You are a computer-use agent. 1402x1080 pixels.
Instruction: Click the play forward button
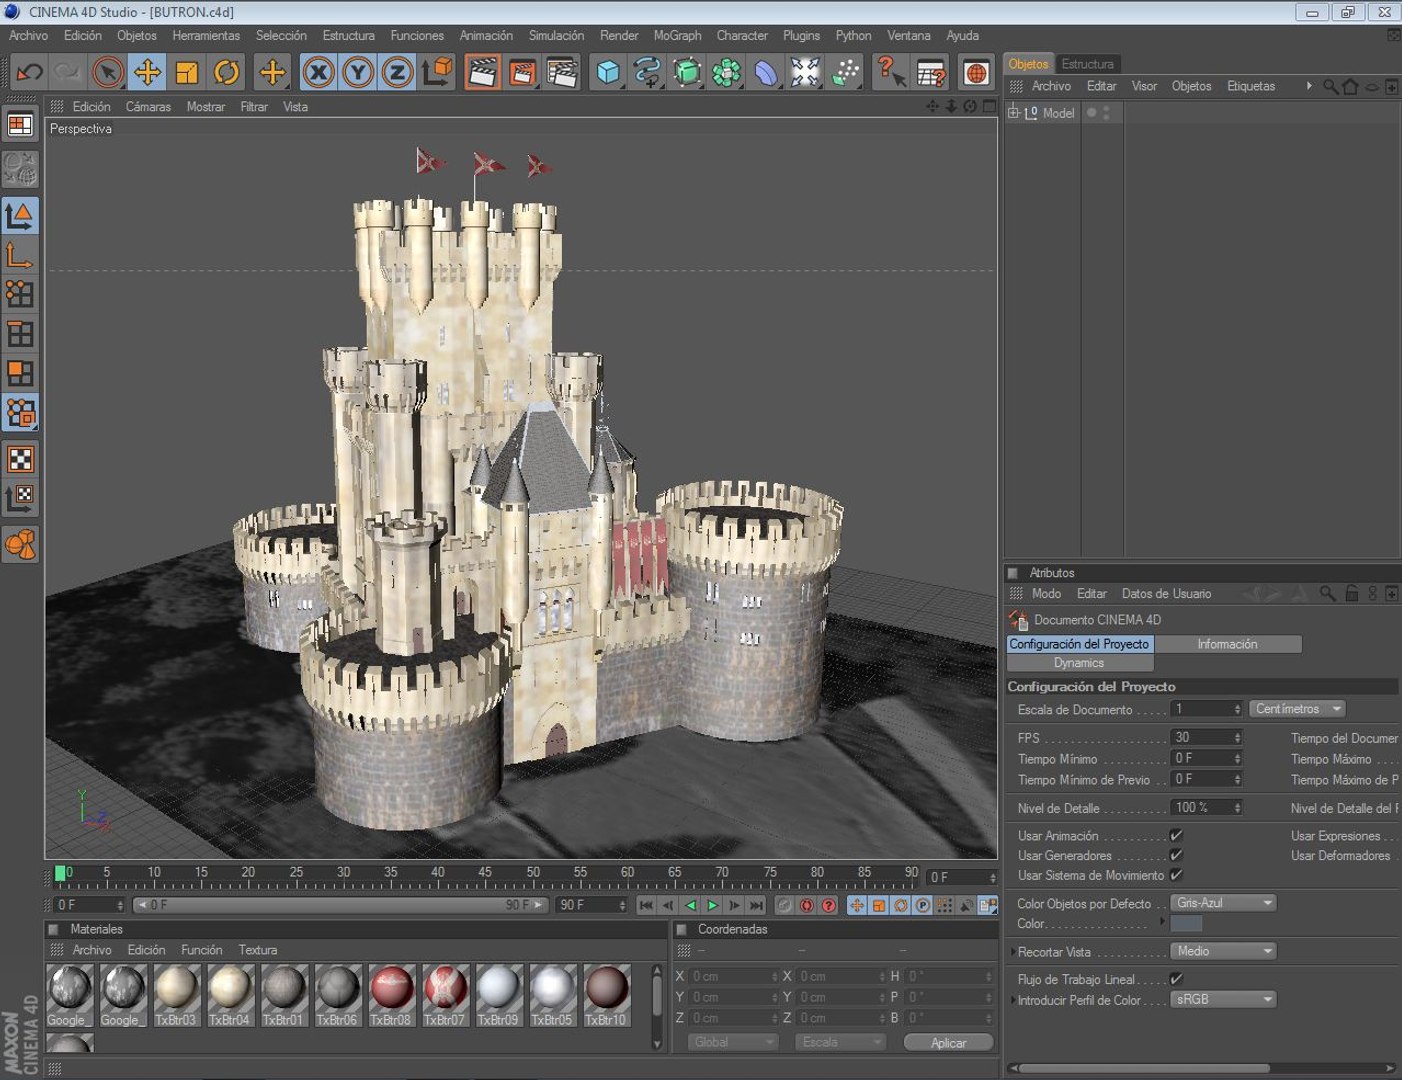[x=713, y=905]
